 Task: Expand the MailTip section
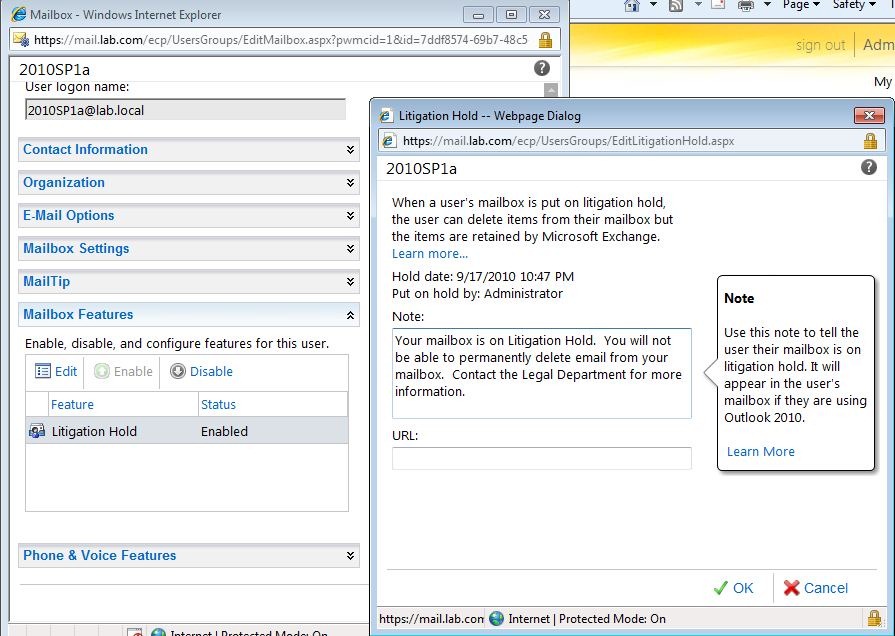click(189, 281)
